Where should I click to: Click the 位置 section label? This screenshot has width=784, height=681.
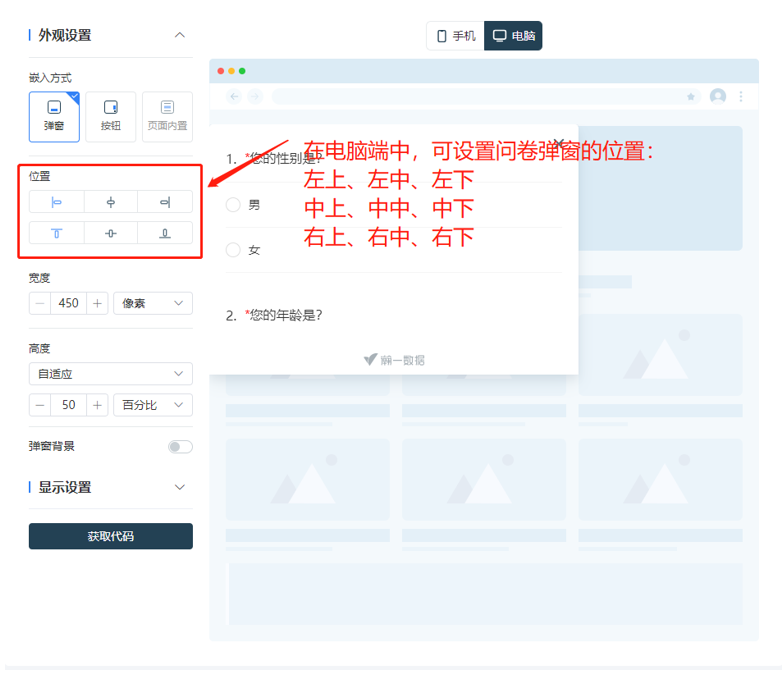point(40,176)
